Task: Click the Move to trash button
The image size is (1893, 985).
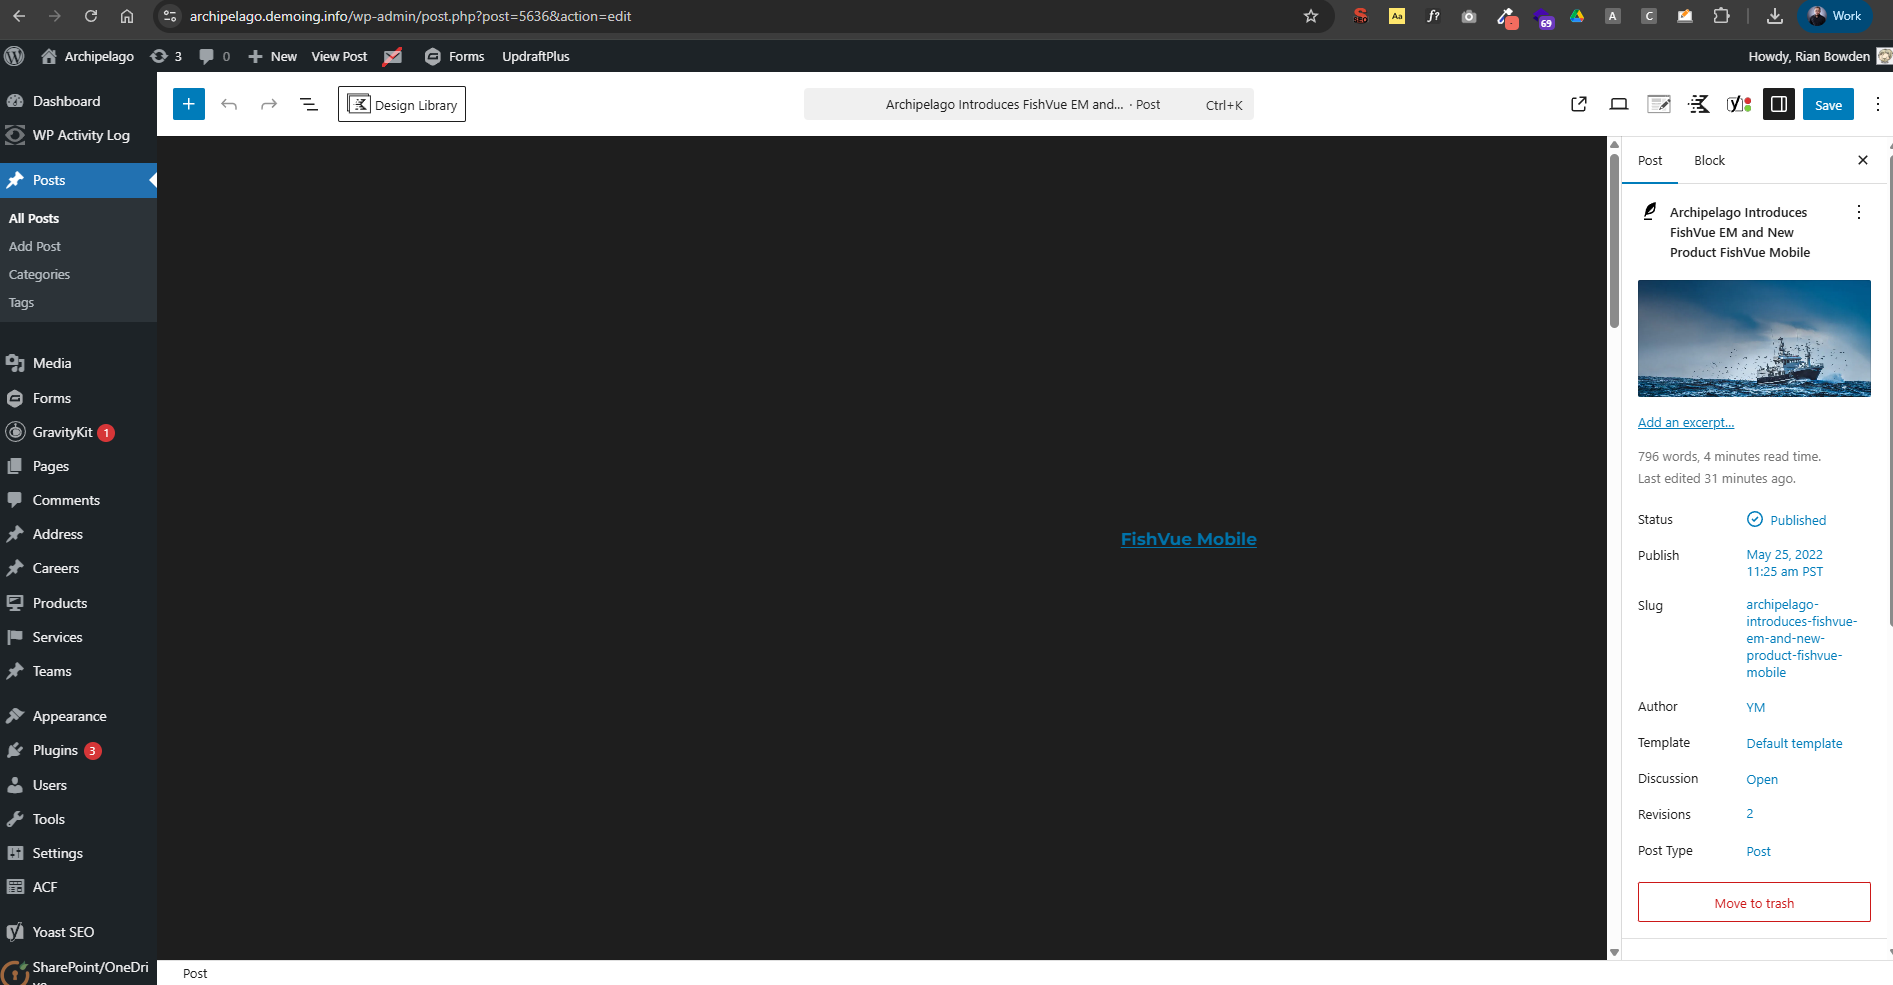Action: pyautogui.click(x=1754, y=902)
